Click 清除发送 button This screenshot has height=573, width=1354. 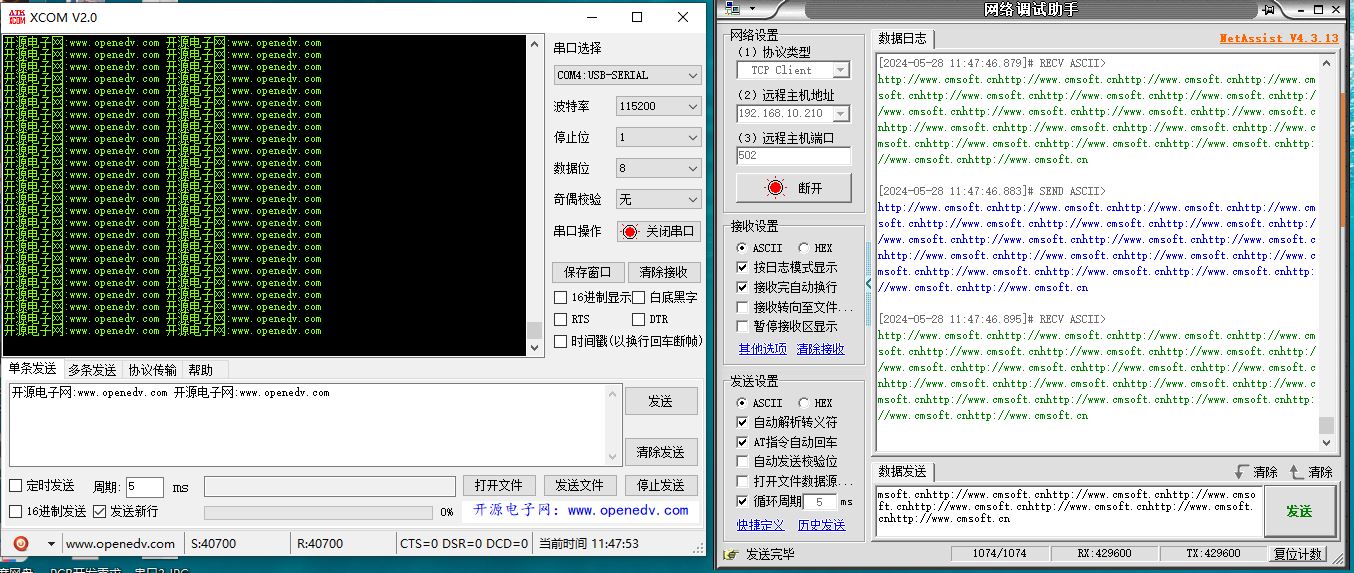click(661, 452)
